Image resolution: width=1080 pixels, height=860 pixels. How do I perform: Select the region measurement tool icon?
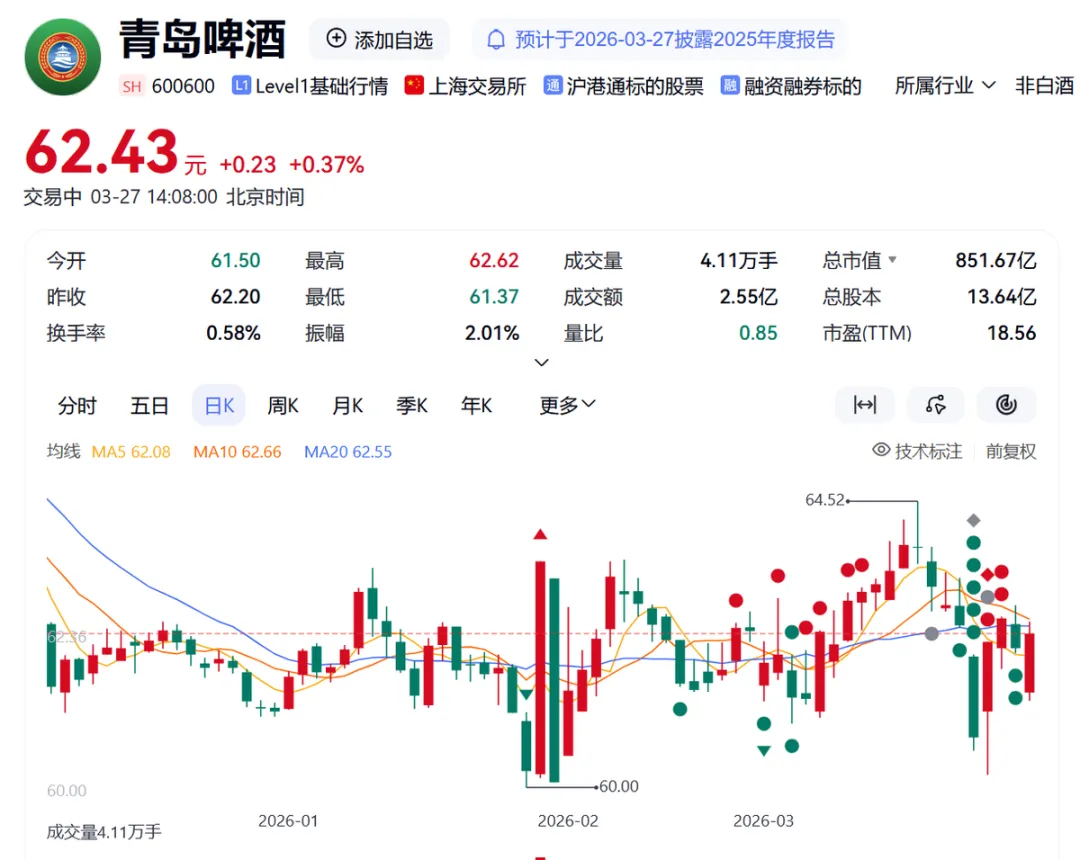[x=864, y=405]
